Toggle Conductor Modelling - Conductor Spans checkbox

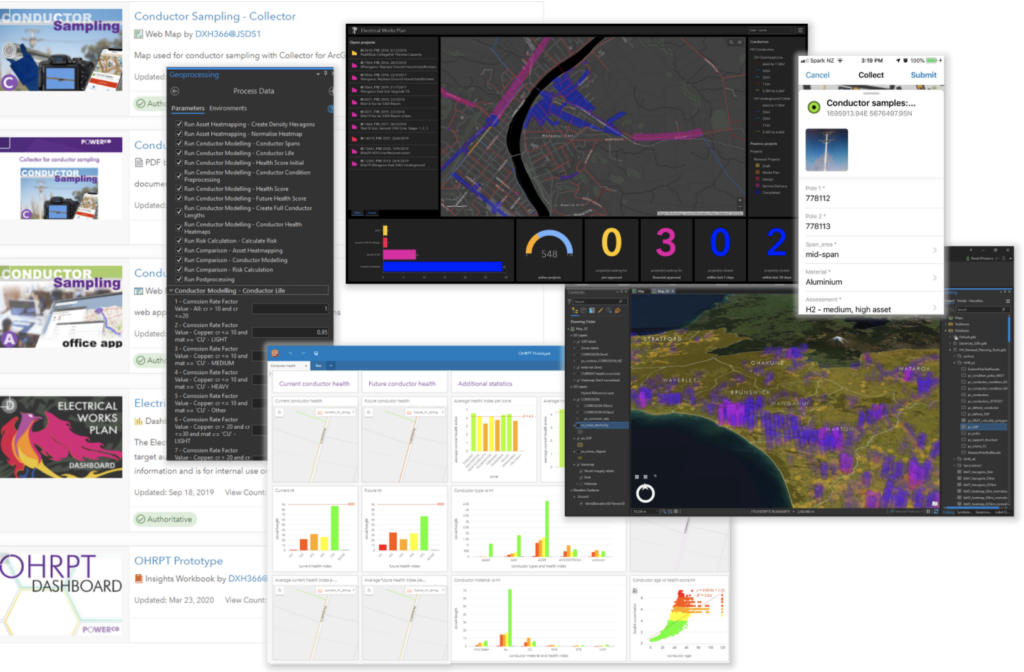179,144
